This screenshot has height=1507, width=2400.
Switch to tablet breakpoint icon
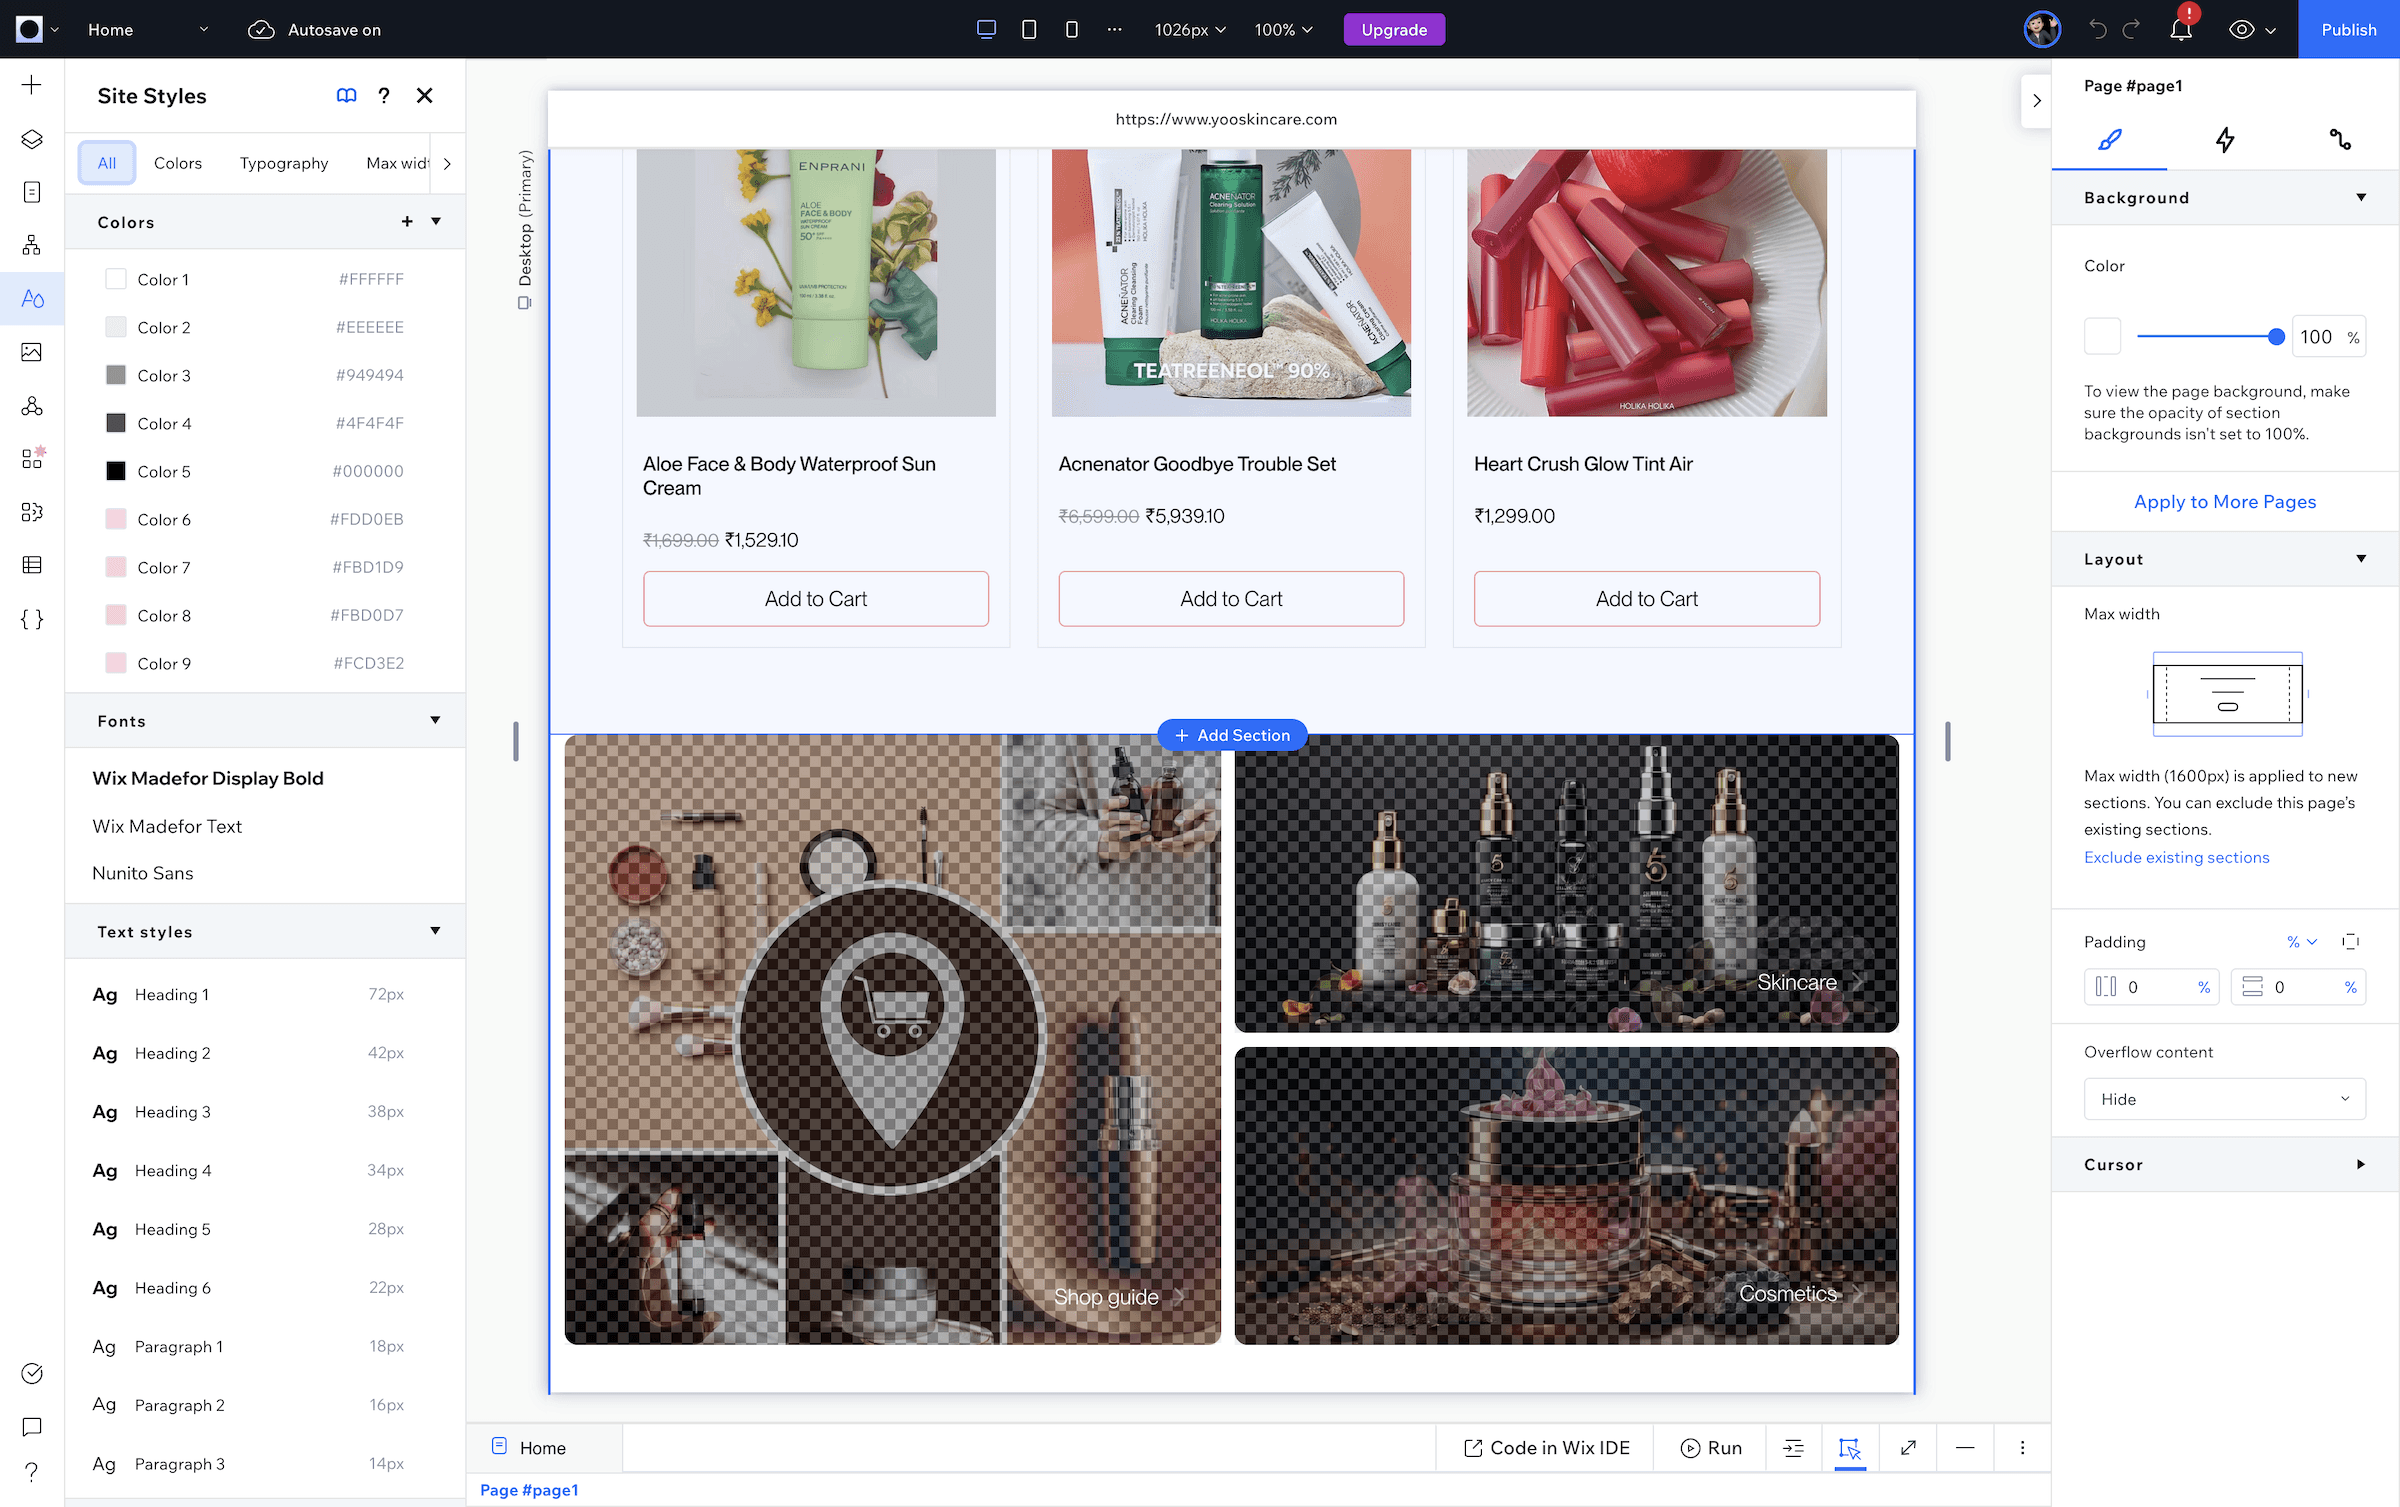[x=1029, y=29]
